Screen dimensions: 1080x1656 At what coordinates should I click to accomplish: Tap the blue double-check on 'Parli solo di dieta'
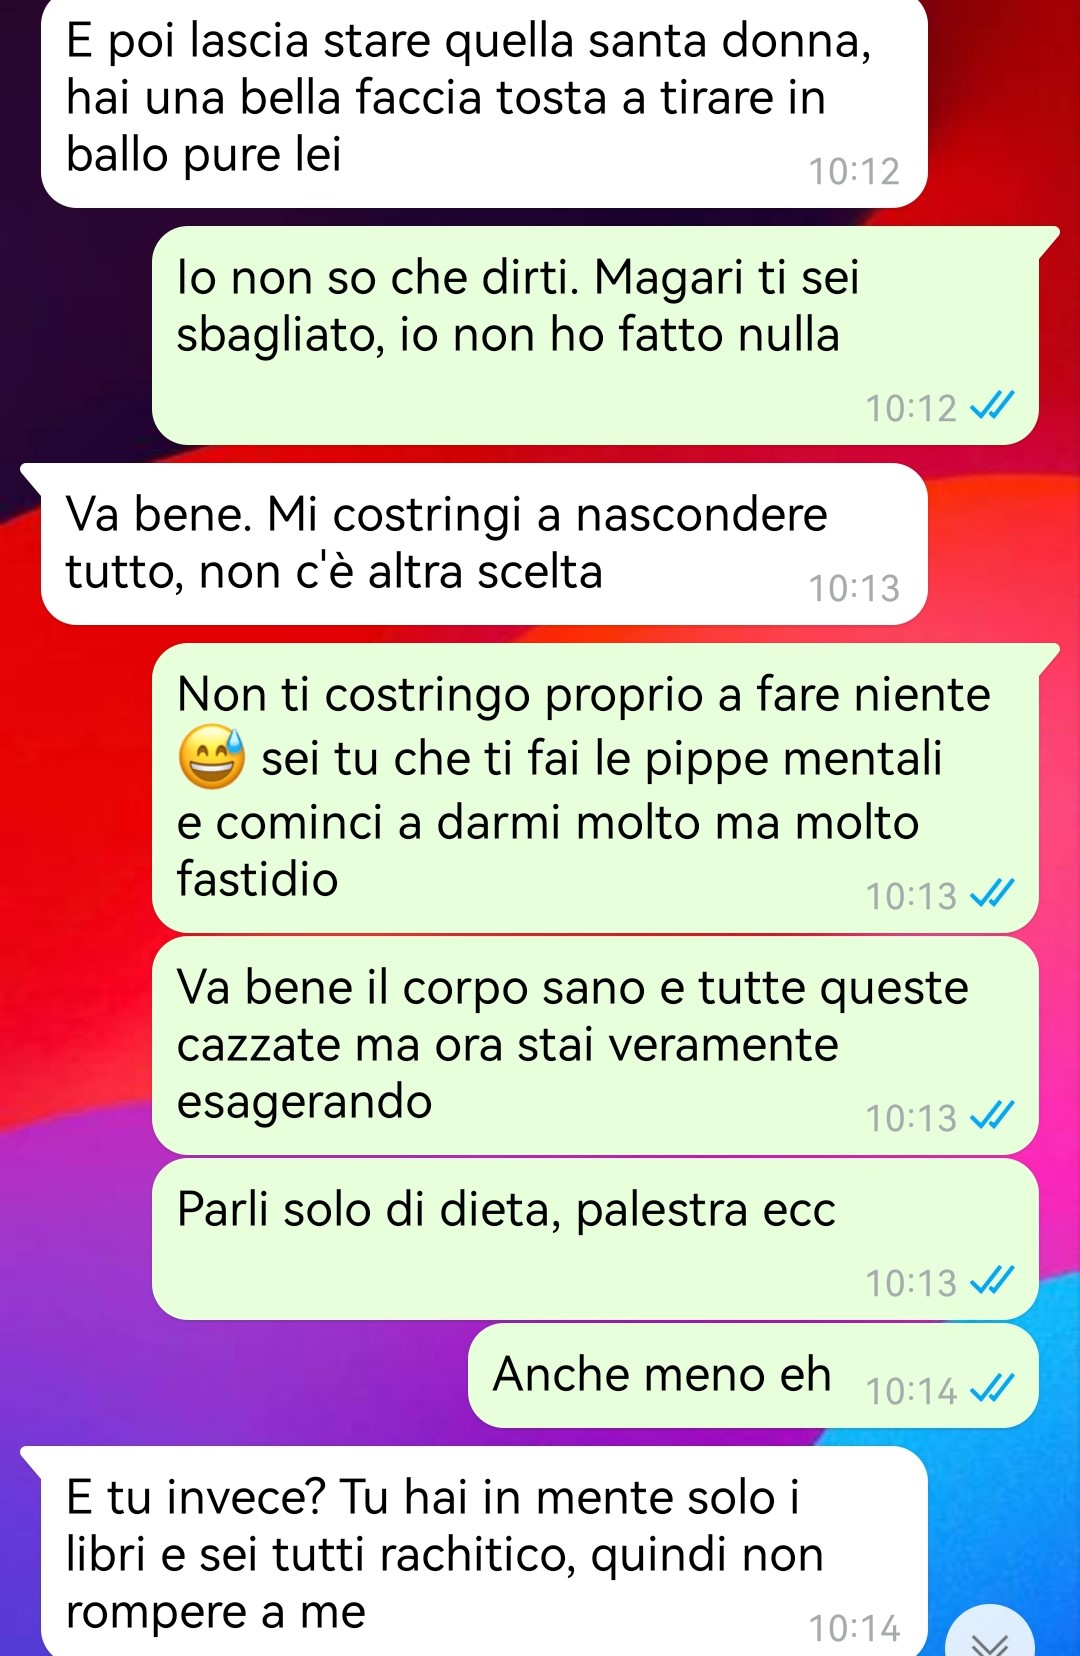(992, 1281)
